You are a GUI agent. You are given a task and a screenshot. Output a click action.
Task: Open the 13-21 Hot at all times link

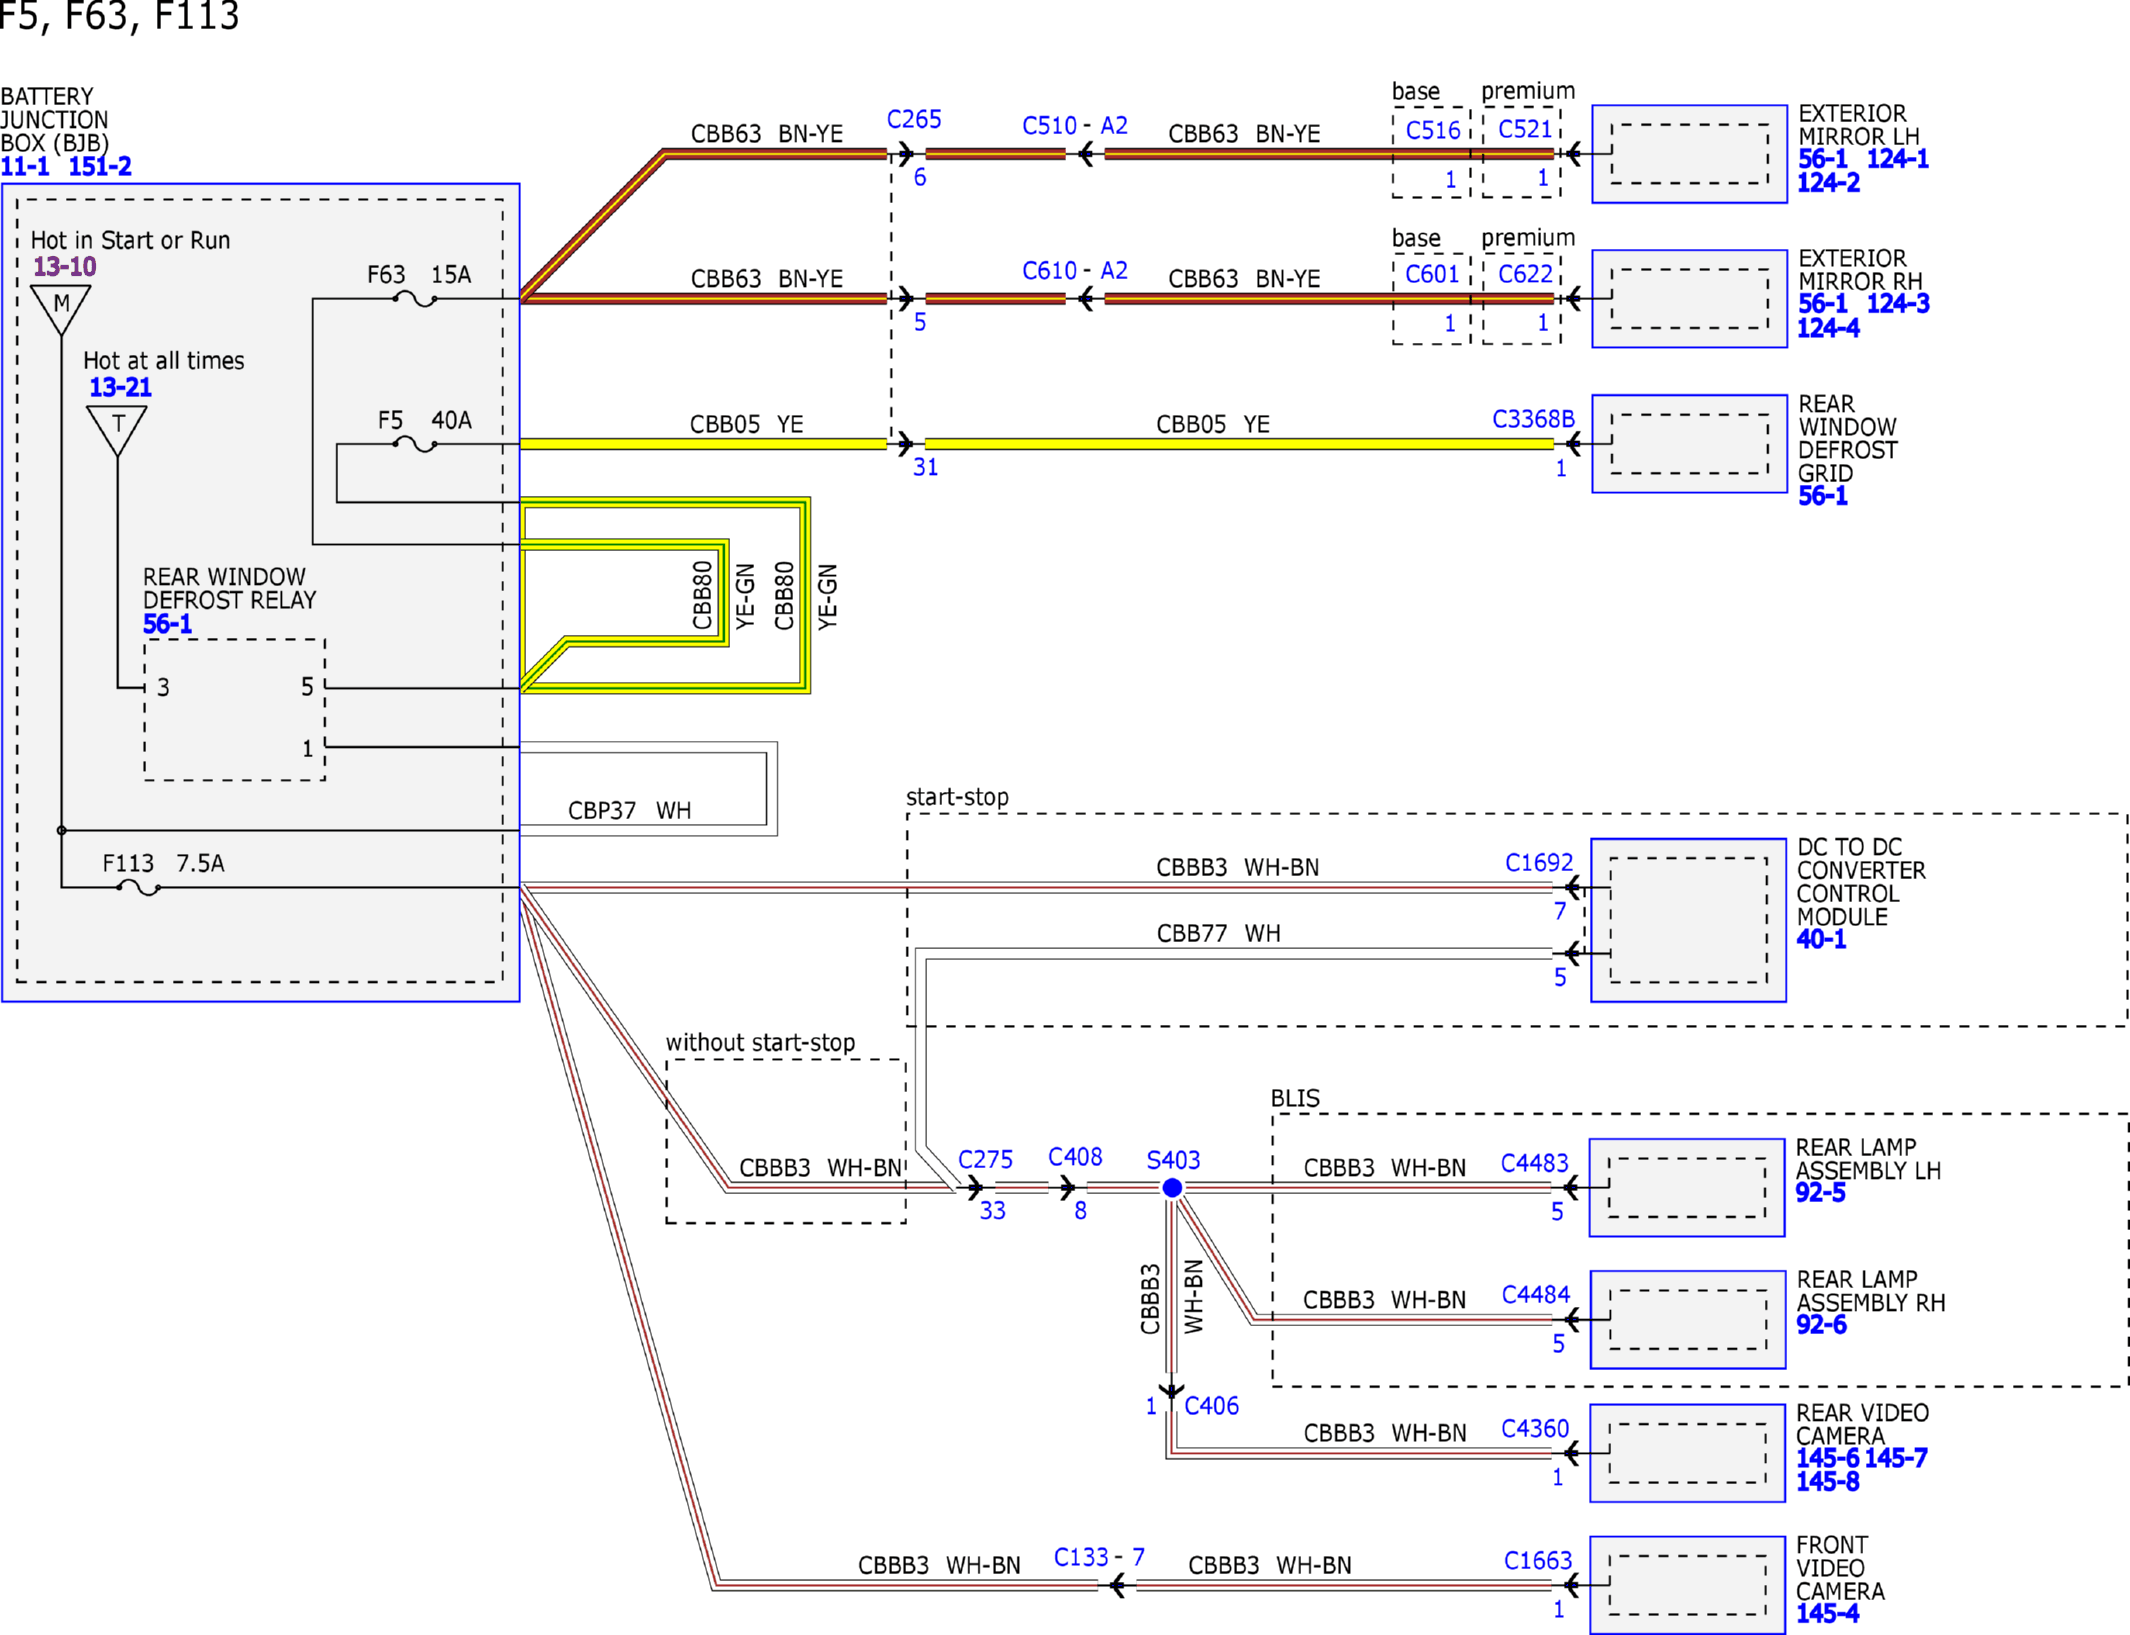tap(120, 387)
